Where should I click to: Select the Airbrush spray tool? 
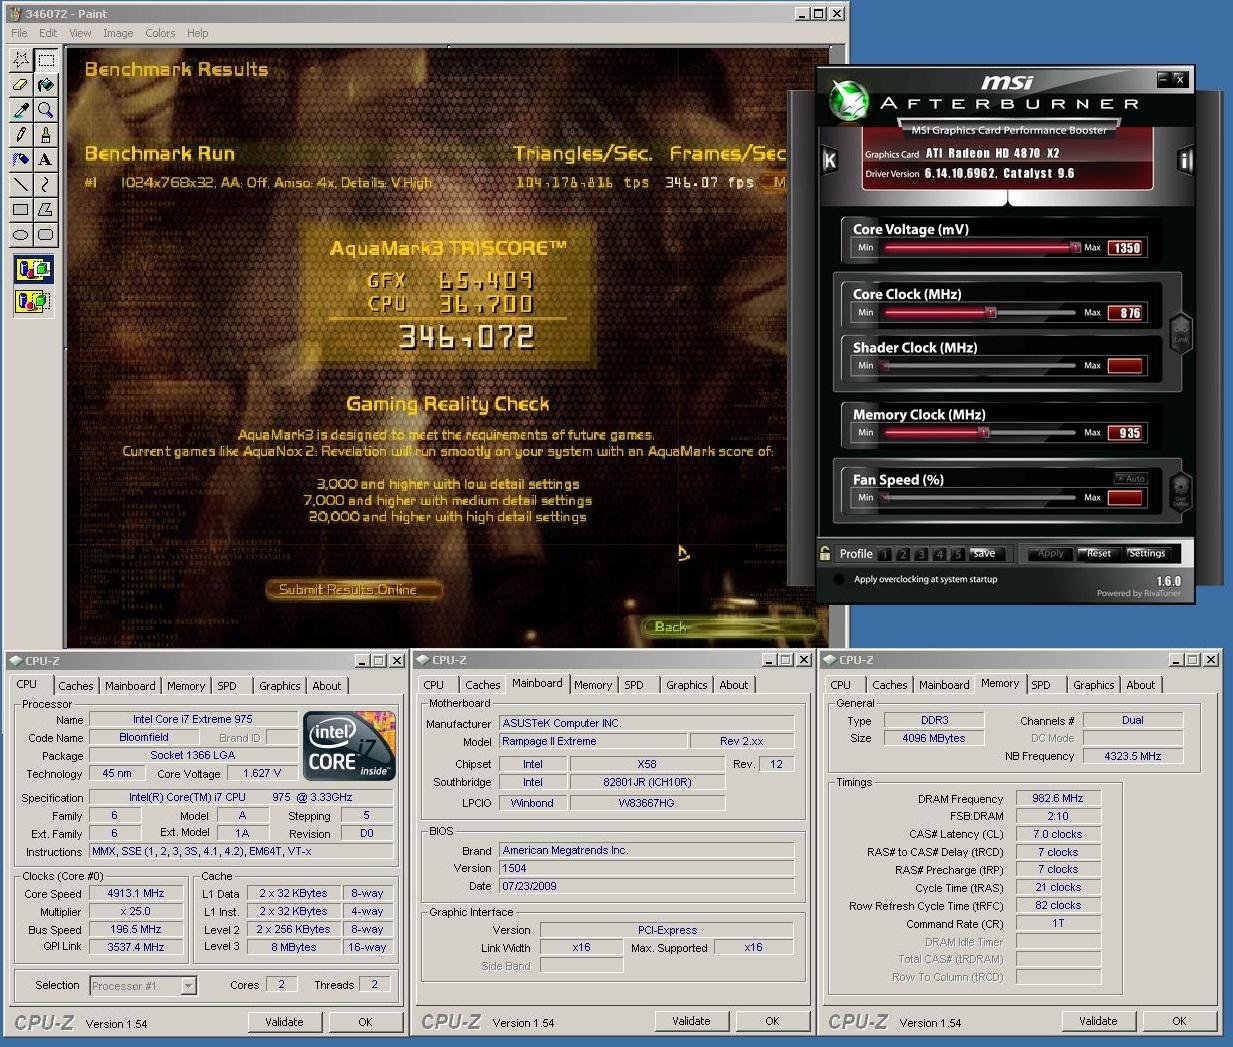click(20, 160)
